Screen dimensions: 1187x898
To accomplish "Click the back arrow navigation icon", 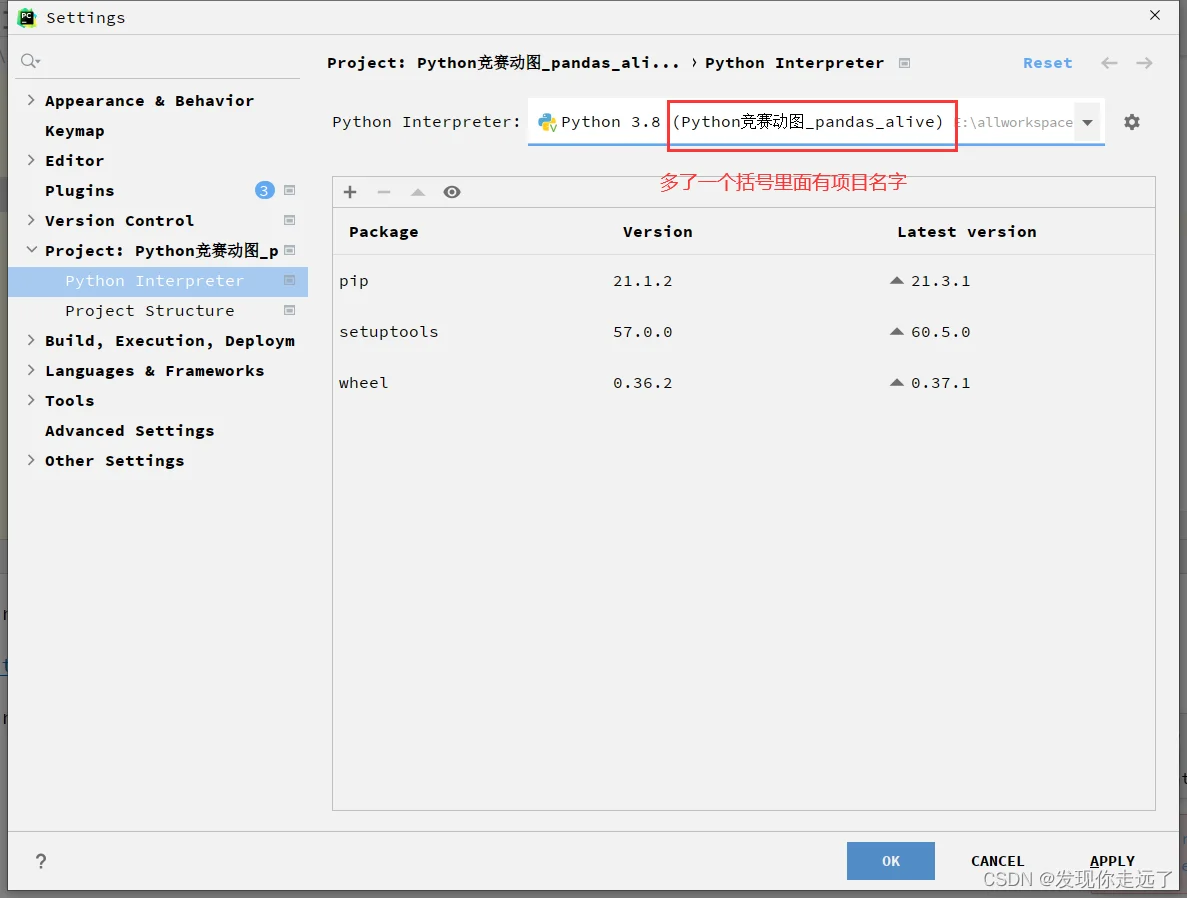I will [x=1109, y=63].
